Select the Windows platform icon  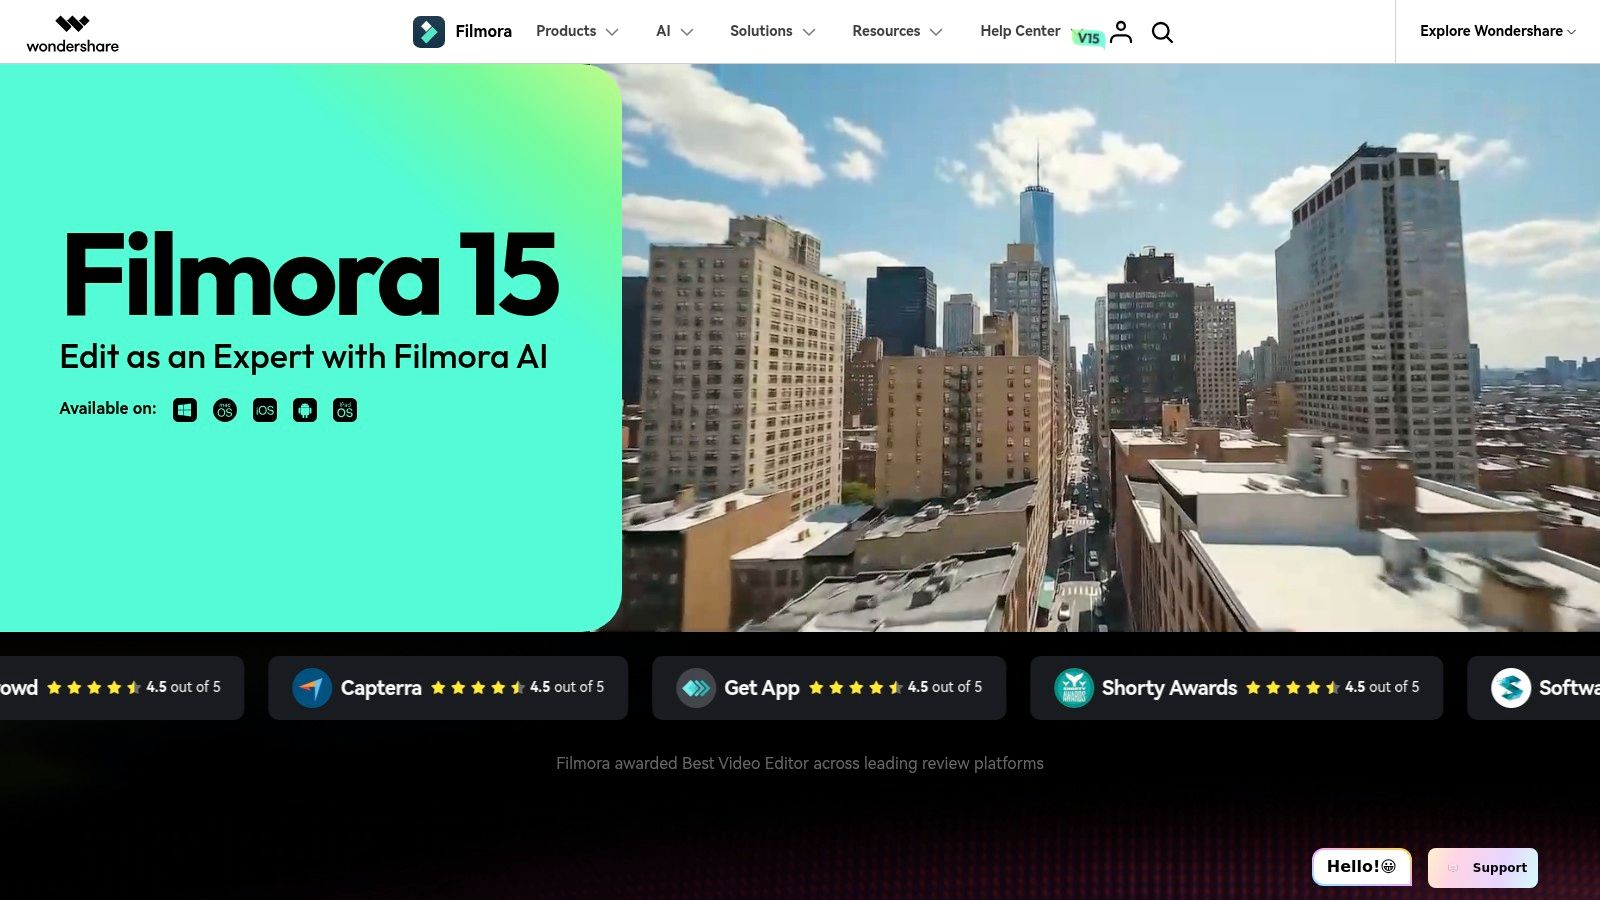(185, 410)
